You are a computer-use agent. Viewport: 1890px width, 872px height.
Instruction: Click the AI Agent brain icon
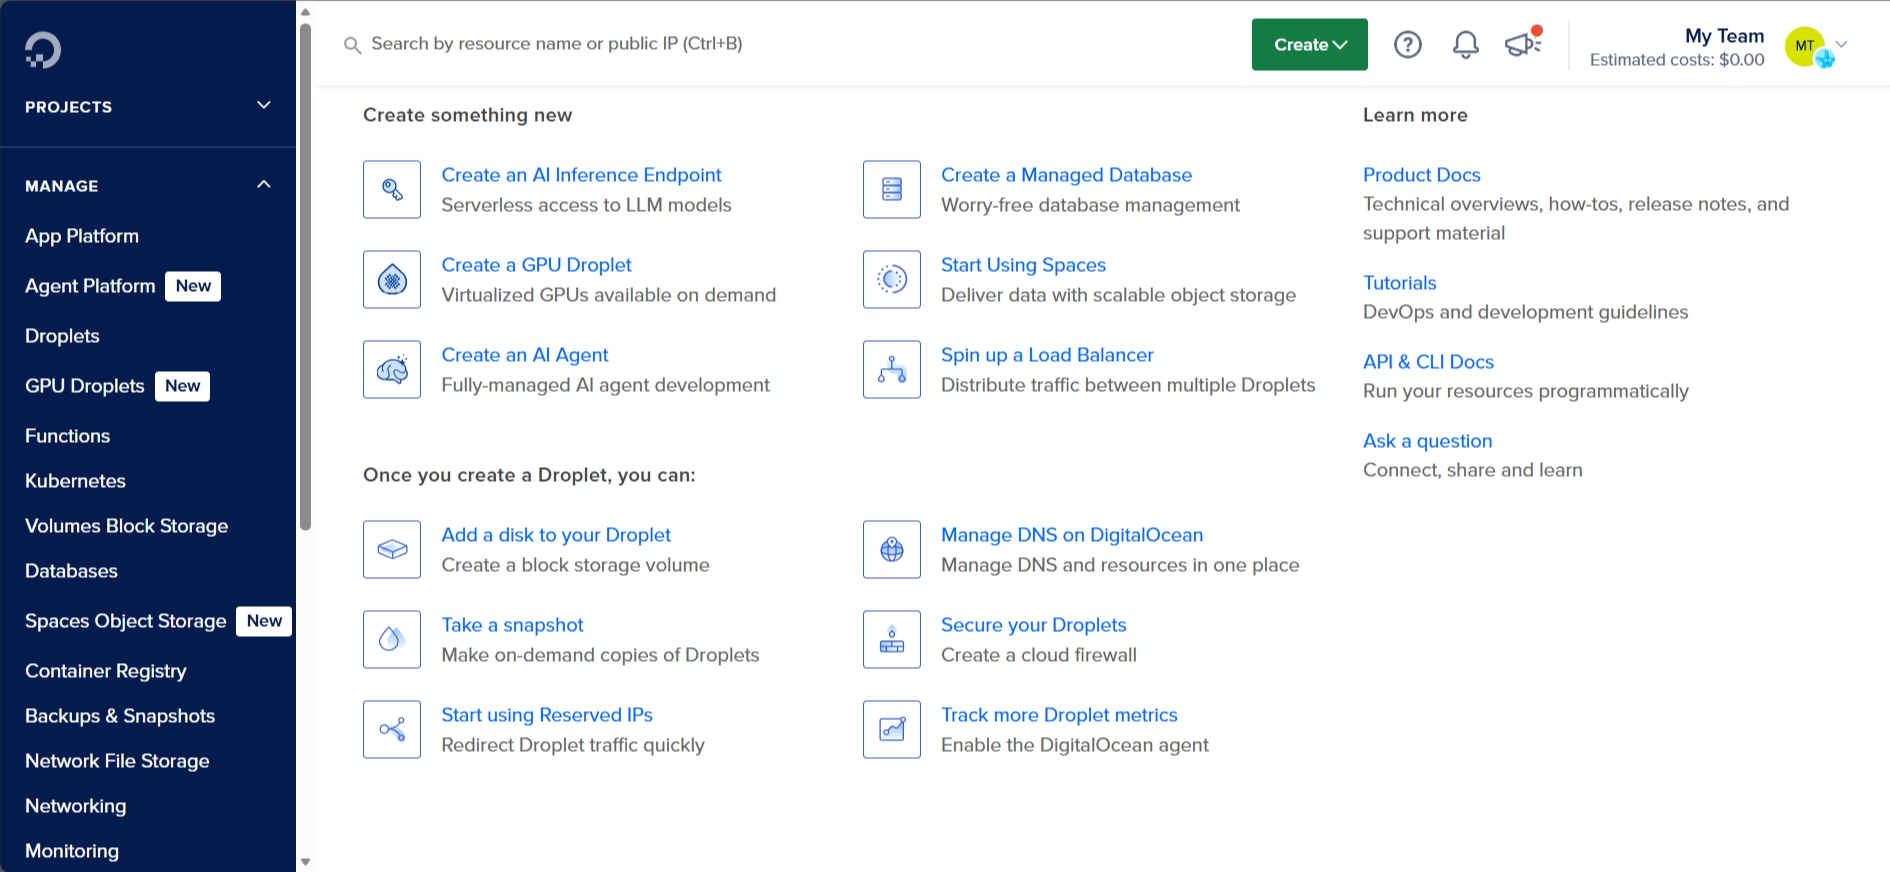pyautogui.click(x=392, y=369)
